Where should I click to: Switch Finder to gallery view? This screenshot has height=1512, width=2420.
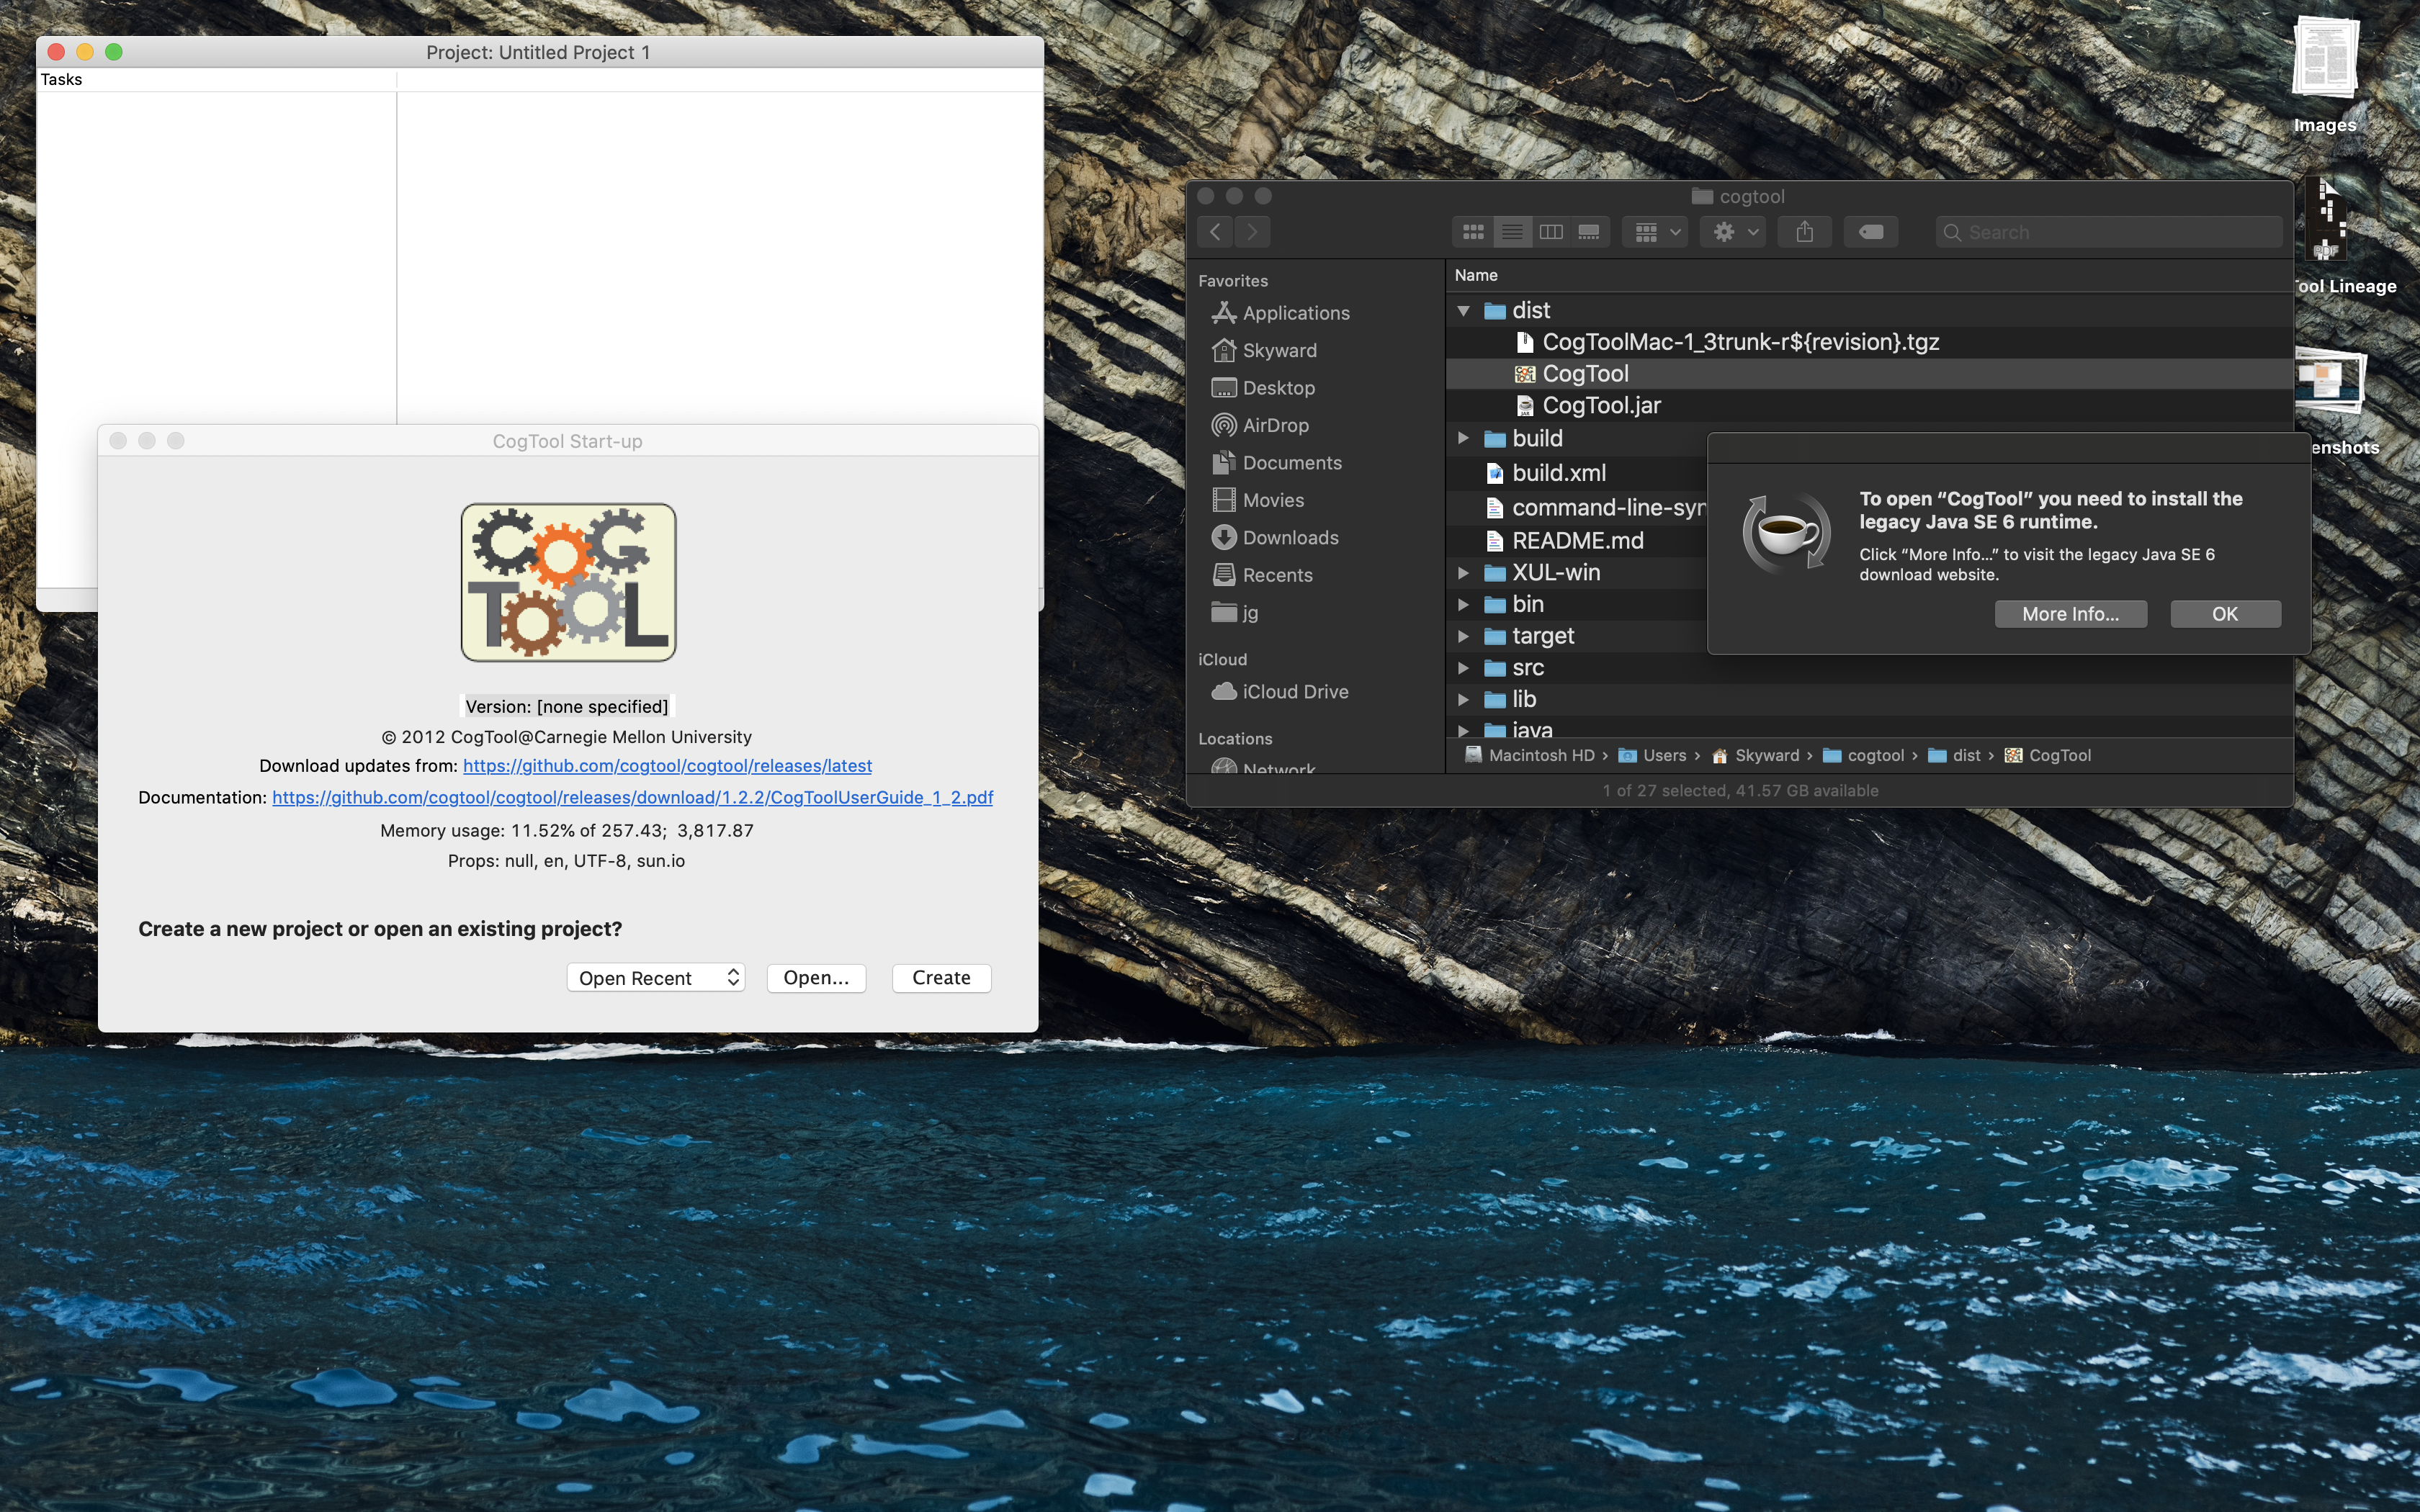[x=1589, y=232]
